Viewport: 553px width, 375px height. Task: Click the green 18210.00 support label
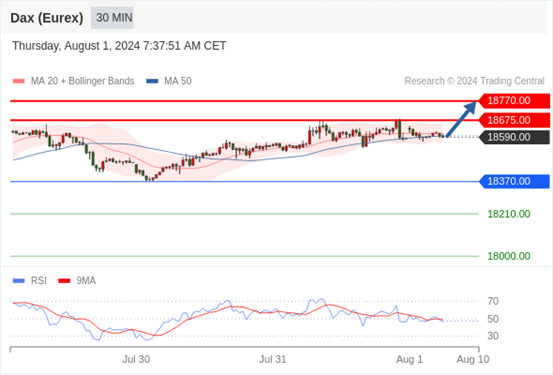tap(509, 214)
